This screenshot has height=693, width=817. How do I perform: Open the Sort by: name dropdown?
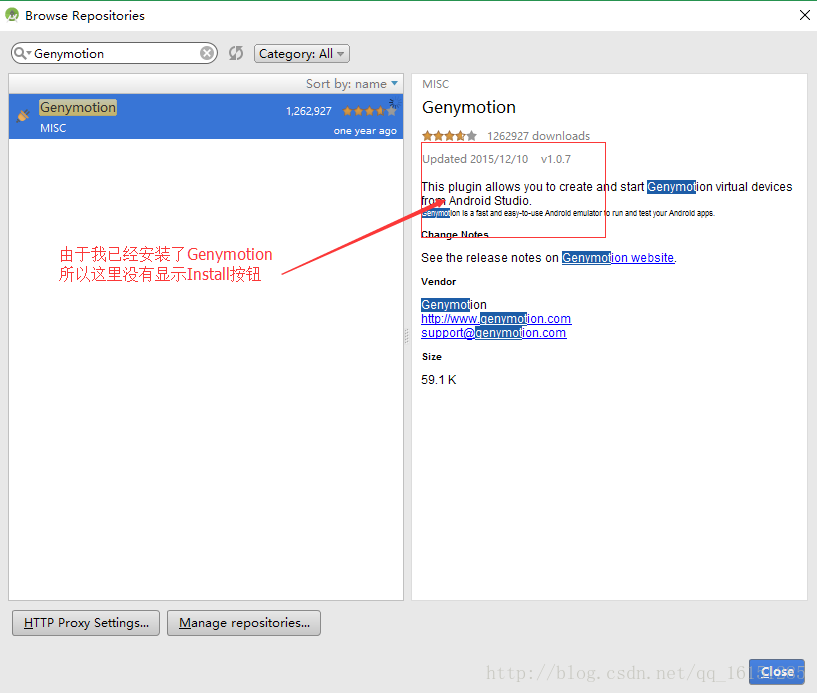coord(352,84)
